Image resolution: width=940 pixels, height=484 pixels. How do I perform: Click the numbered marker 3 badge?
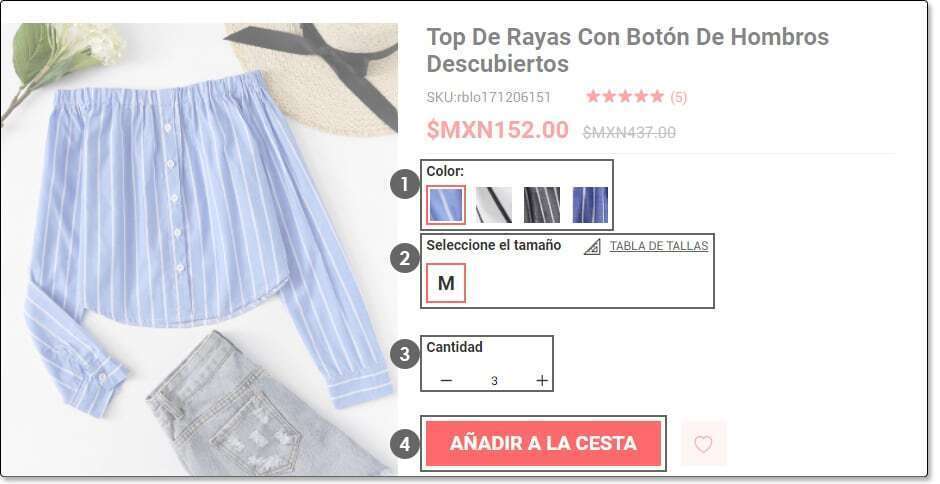(405, 353)
